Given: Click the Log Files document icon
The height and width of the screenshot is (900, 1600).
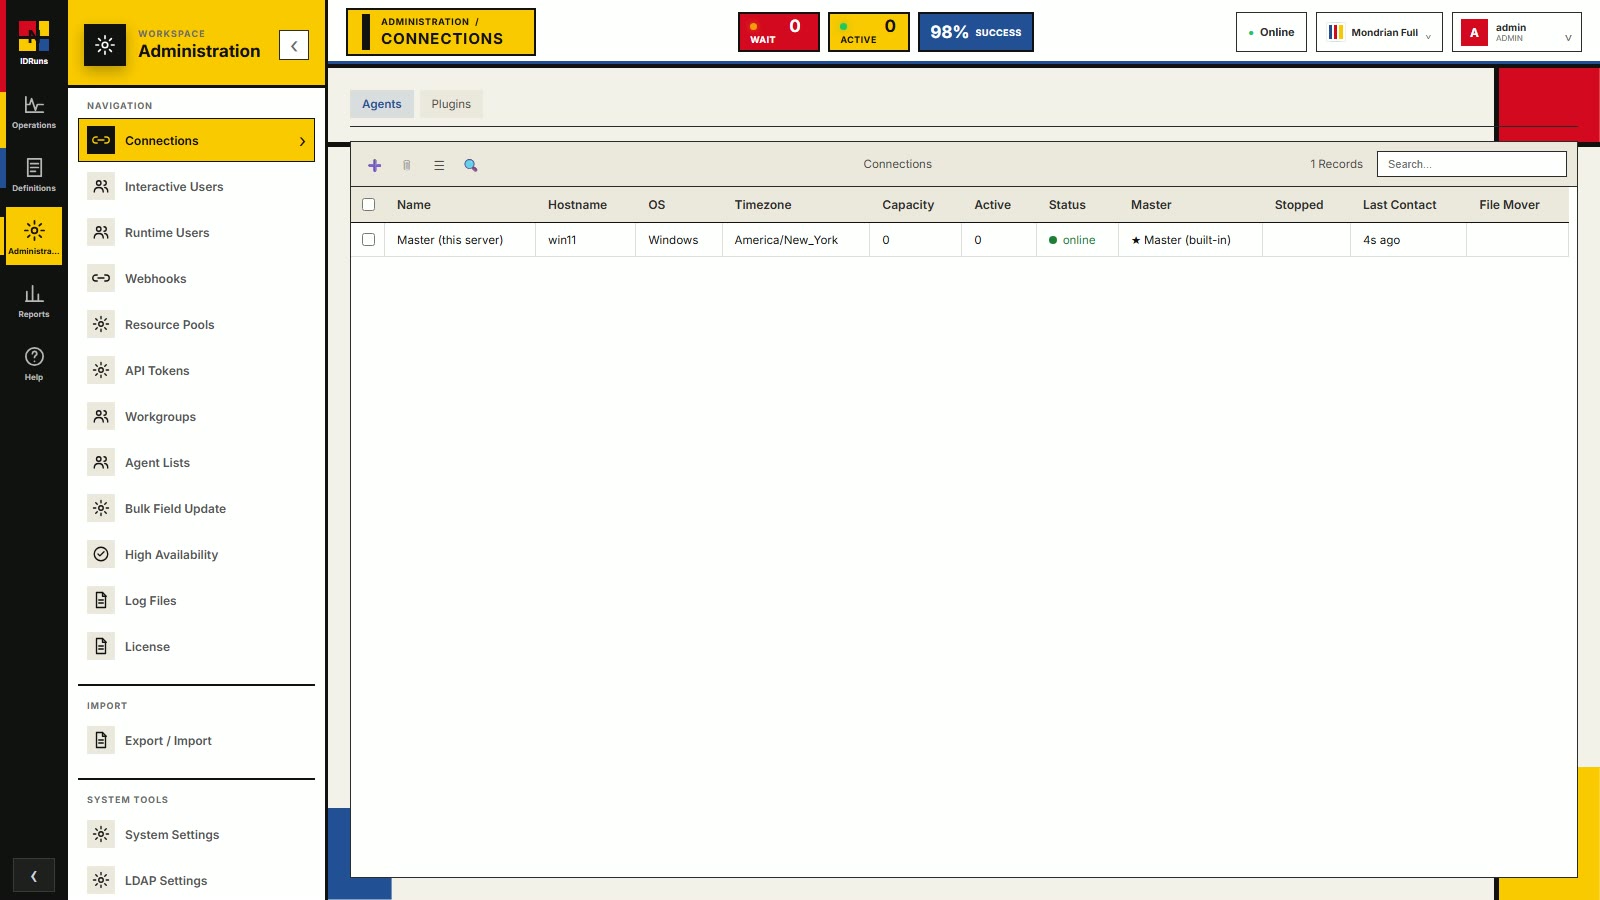Looking at the screenshot, I should pos(101,600).
